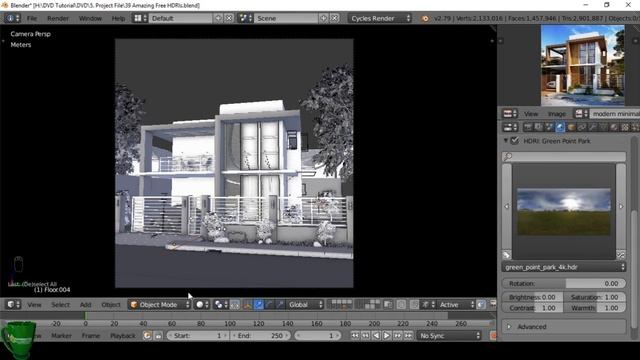
Task: Open the Window menu
Action: point(90,18)
